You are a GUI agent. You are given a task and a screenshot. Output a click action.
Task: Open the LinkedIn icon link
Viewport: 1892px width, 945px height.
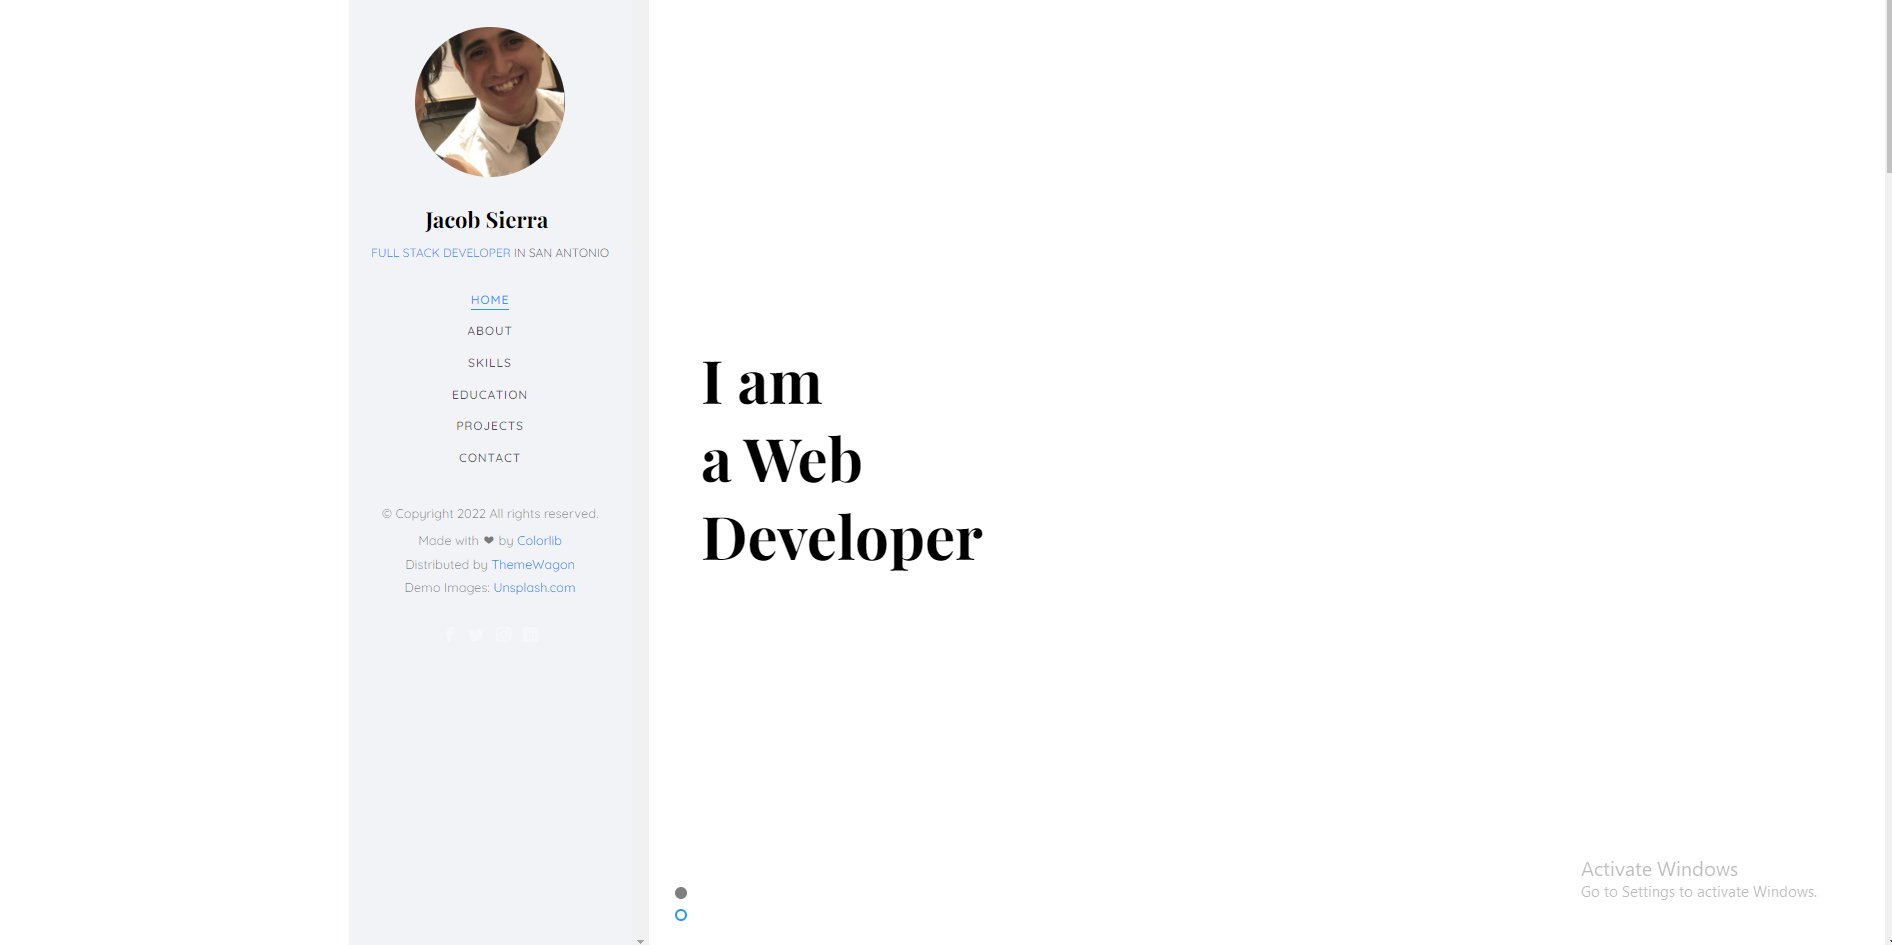[x=531, y=634]
